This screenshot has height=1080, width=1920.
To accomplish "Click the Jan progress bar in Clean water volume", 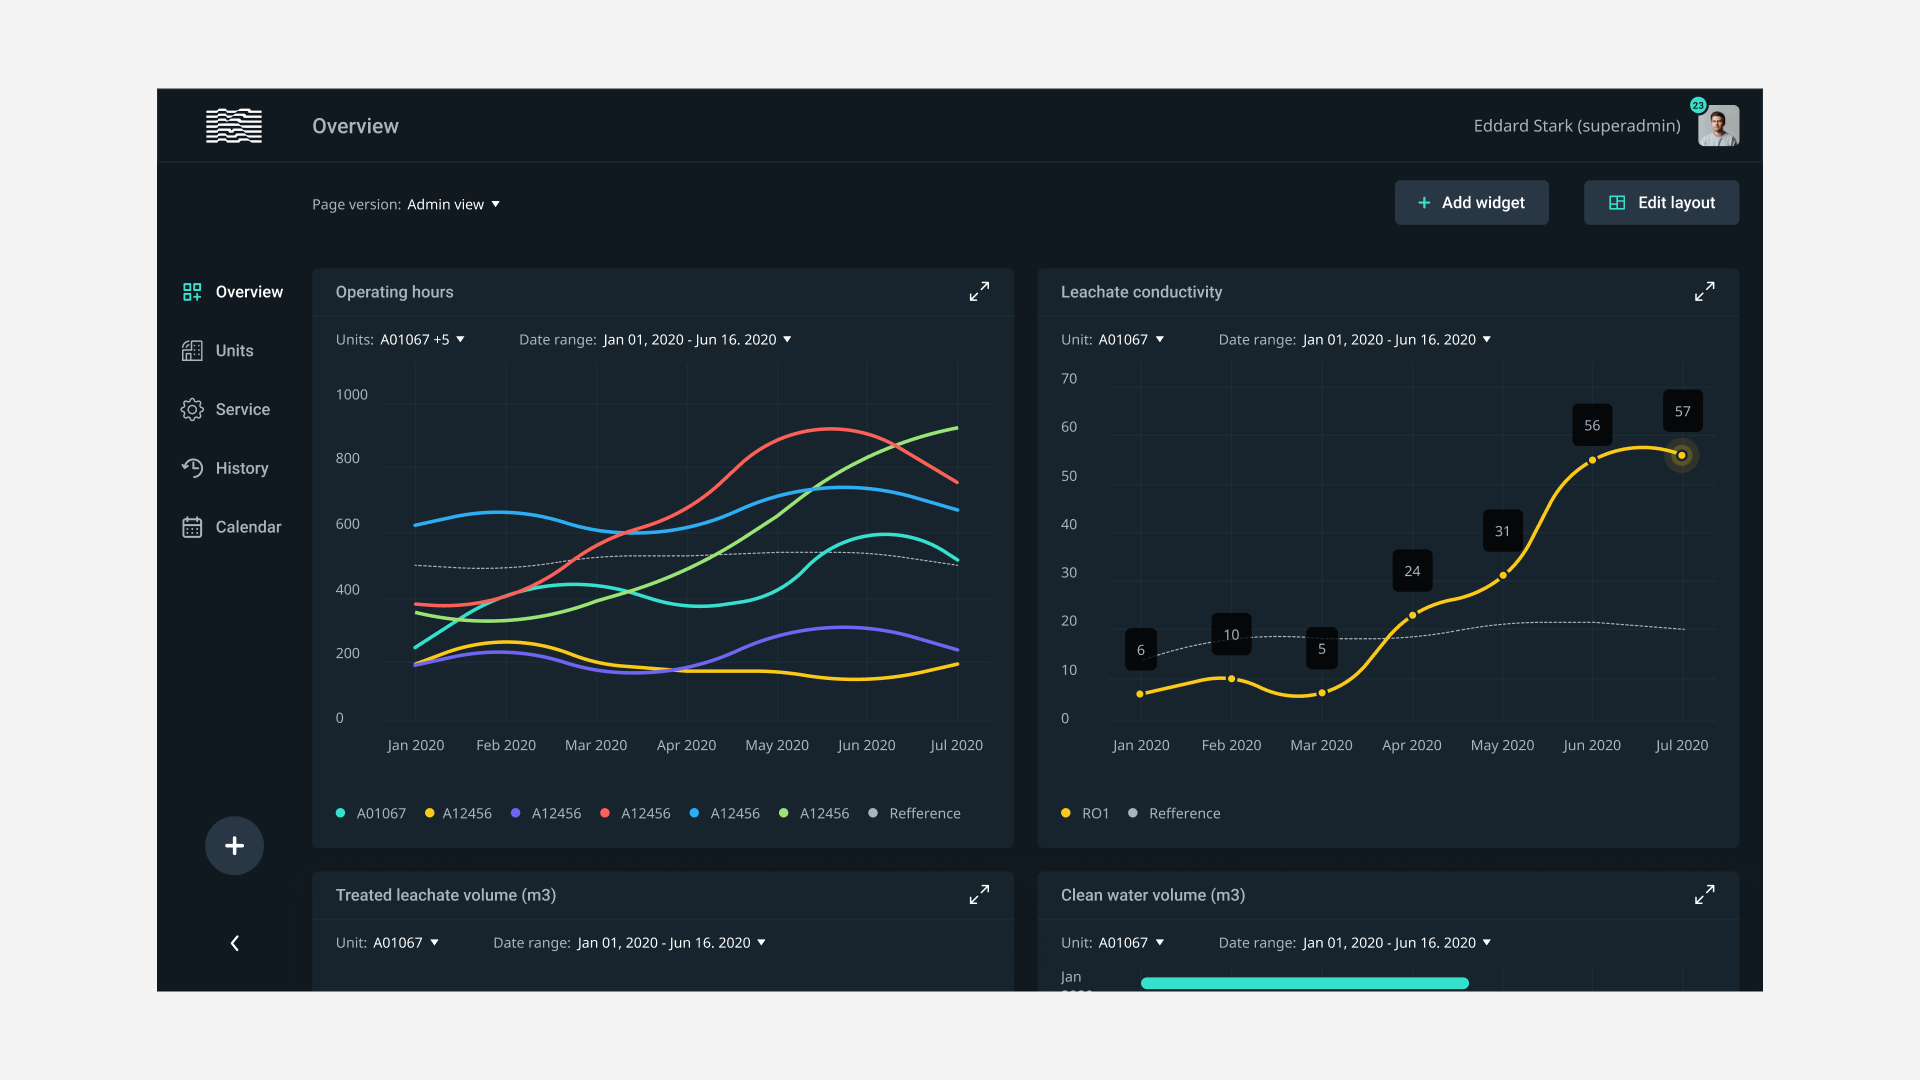I will [x=1304, y=983].
